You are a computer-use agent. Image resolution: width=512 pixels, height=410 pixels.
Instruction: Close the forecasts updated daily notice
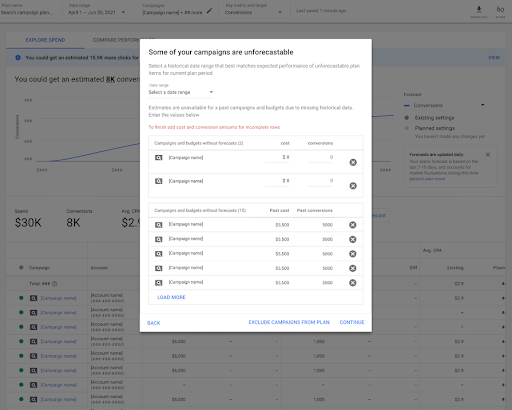pos(488,155)
